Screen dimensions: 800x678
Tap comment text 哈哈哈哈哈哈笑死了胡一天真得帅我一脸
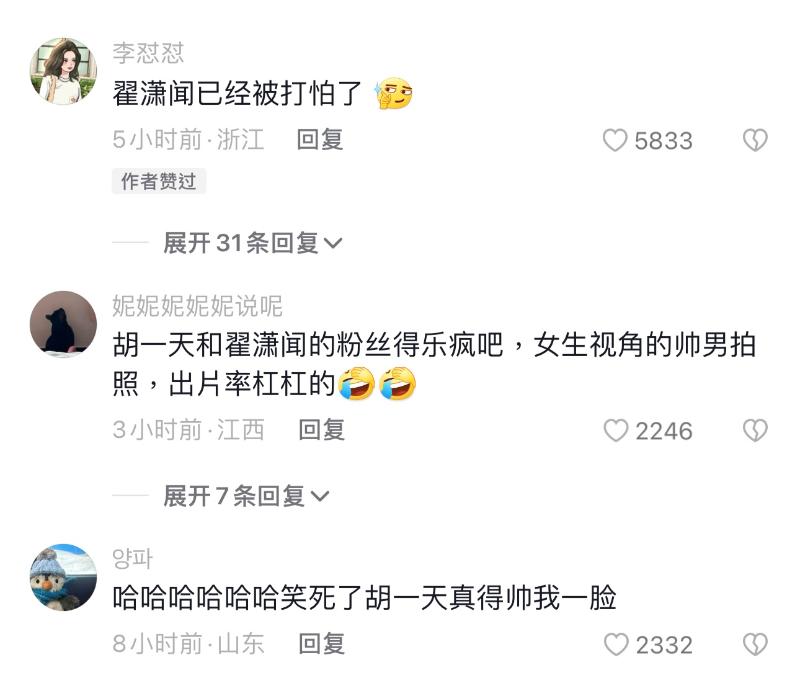364,598
